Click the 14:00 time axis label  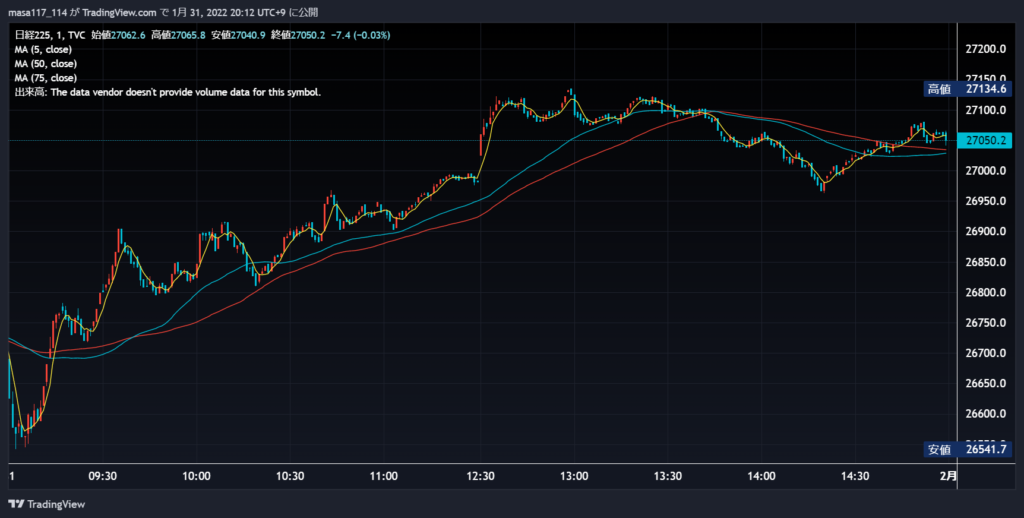coord(761,476)
